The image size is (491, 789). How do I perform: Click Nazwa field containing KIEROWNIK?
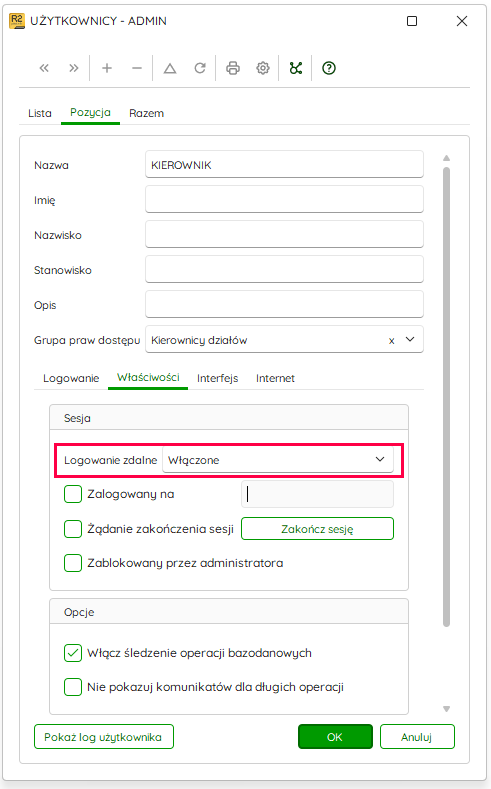click(x=284, y=165)
